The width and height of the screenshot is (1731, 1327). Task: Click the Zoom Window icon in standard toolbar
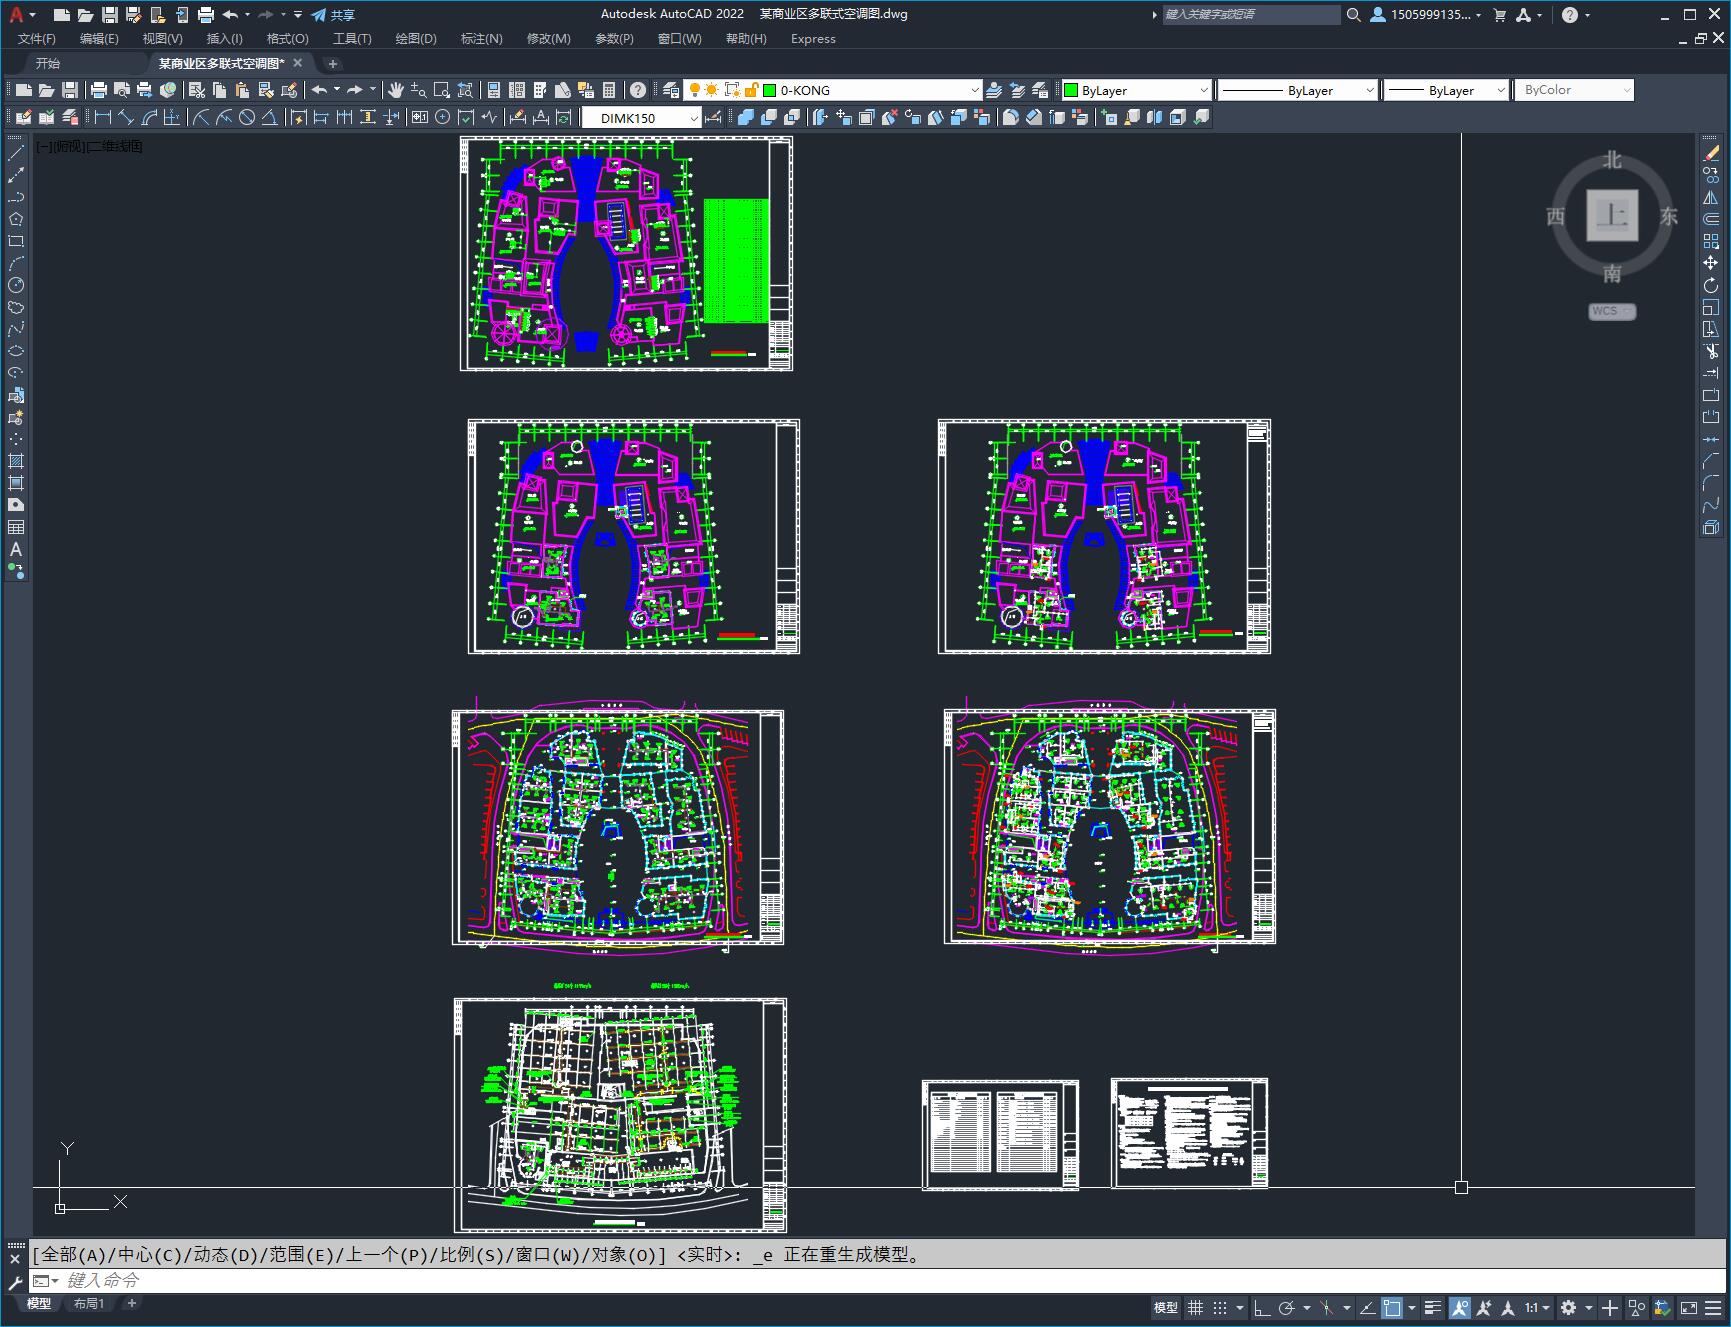(x=442, y=90)
